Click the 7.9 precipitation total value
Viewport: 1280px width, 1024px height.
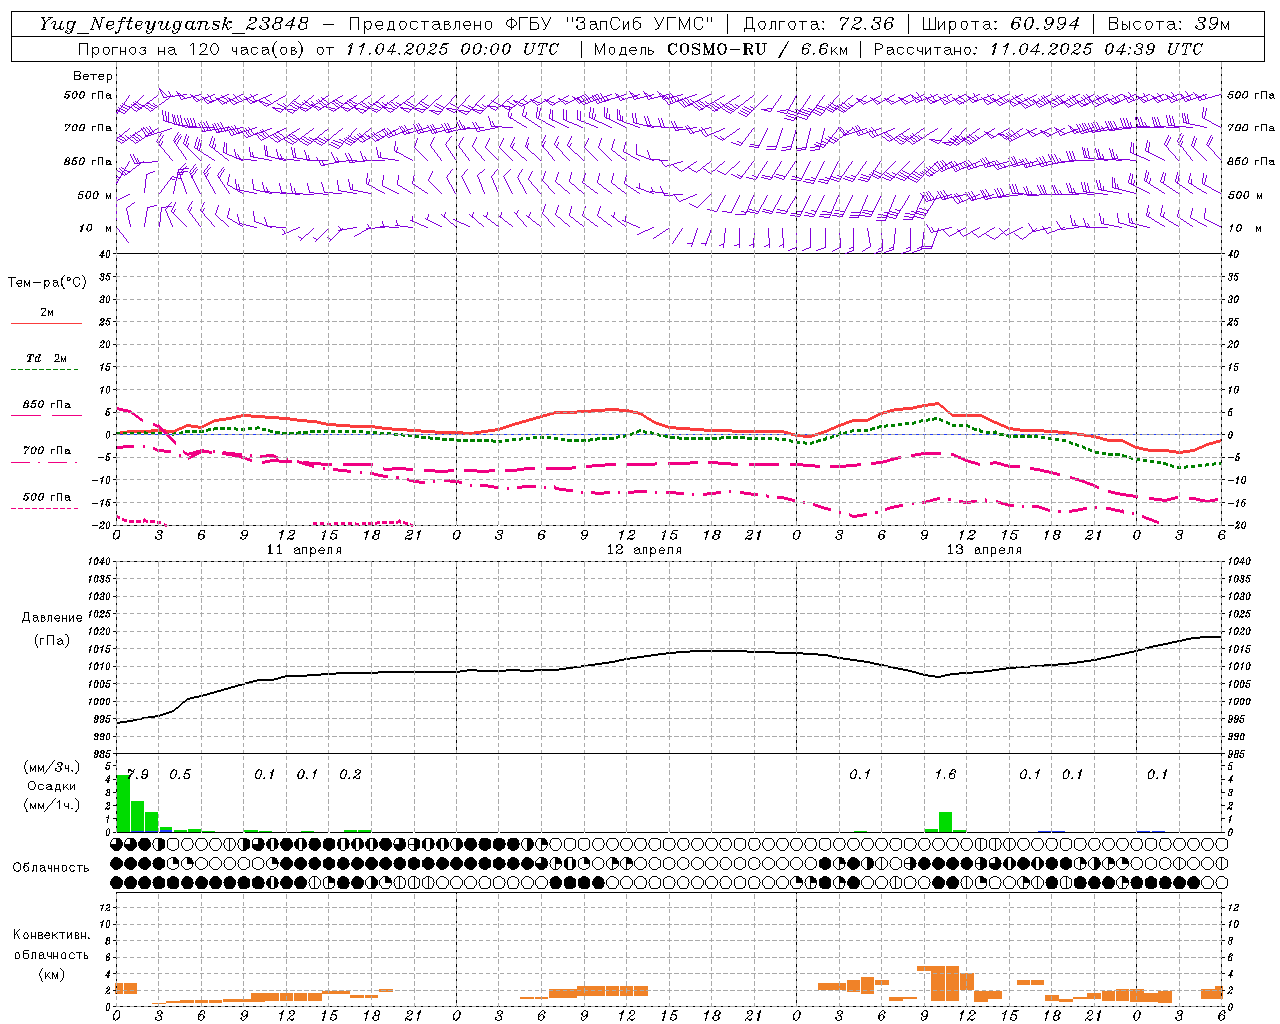point(137,775)
